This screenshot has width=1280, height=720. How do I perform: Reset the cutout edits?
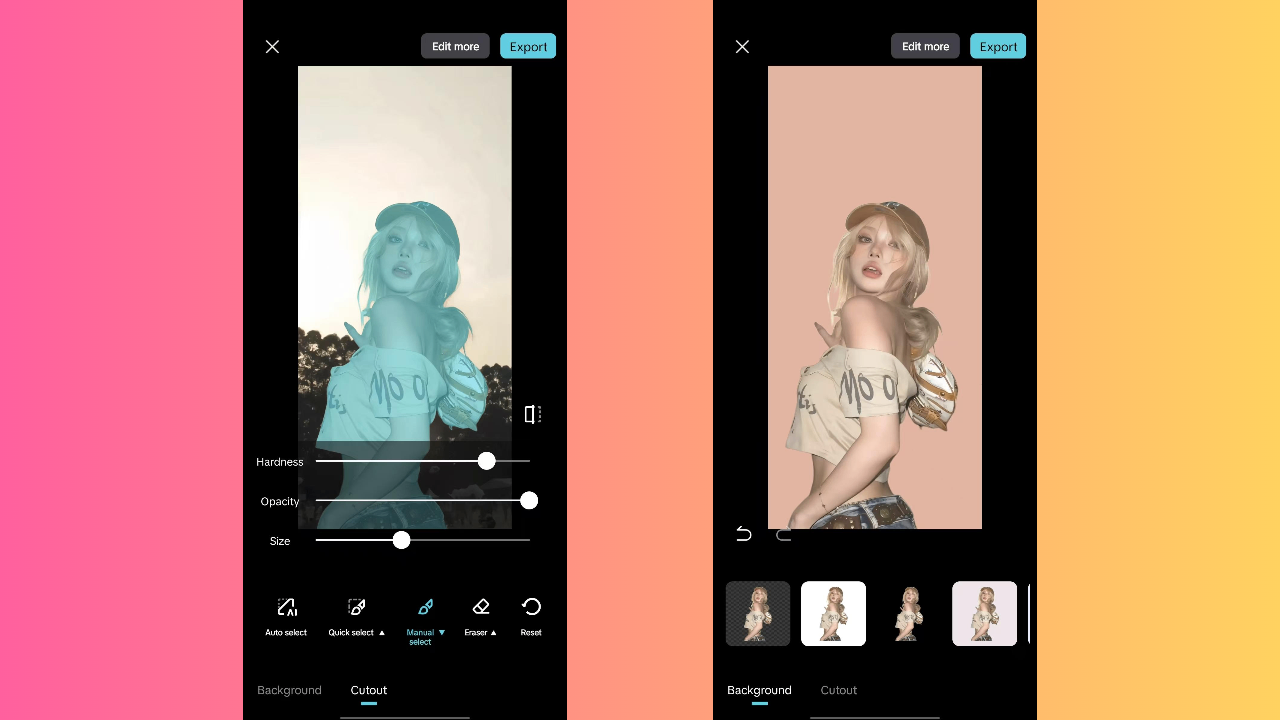[531, 615]
